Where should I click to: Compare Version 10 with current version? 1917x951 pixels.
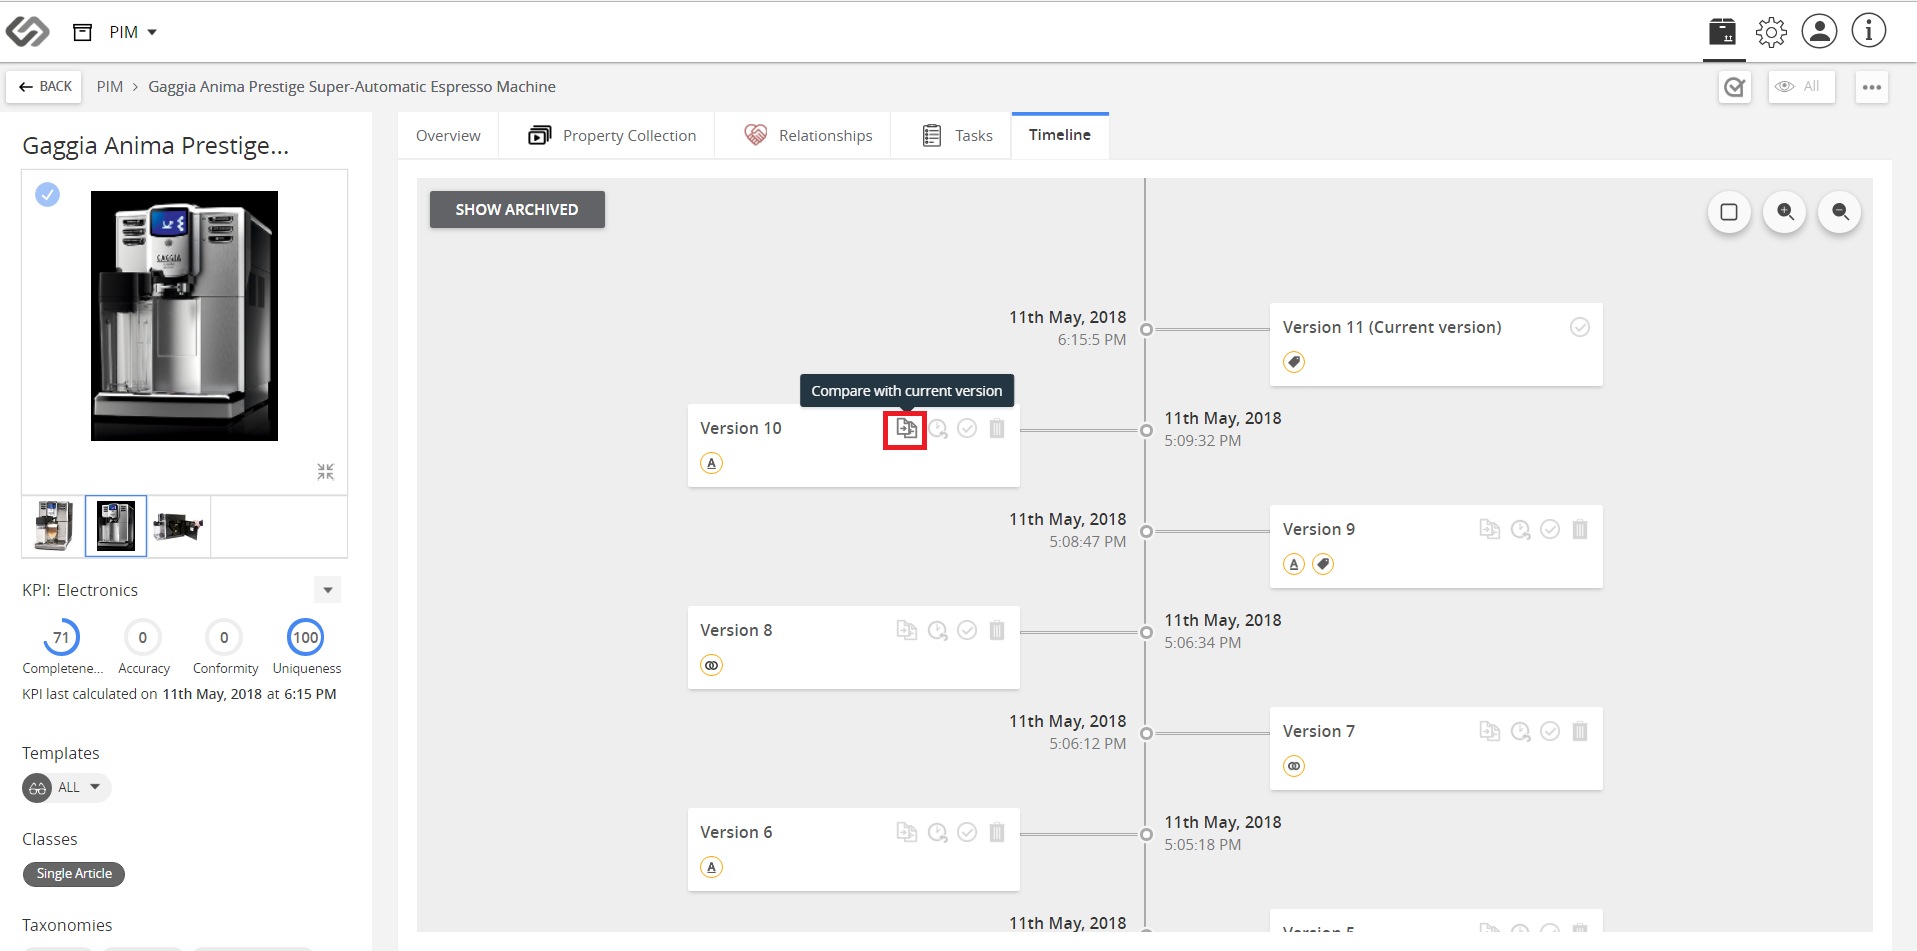(906, 429)
